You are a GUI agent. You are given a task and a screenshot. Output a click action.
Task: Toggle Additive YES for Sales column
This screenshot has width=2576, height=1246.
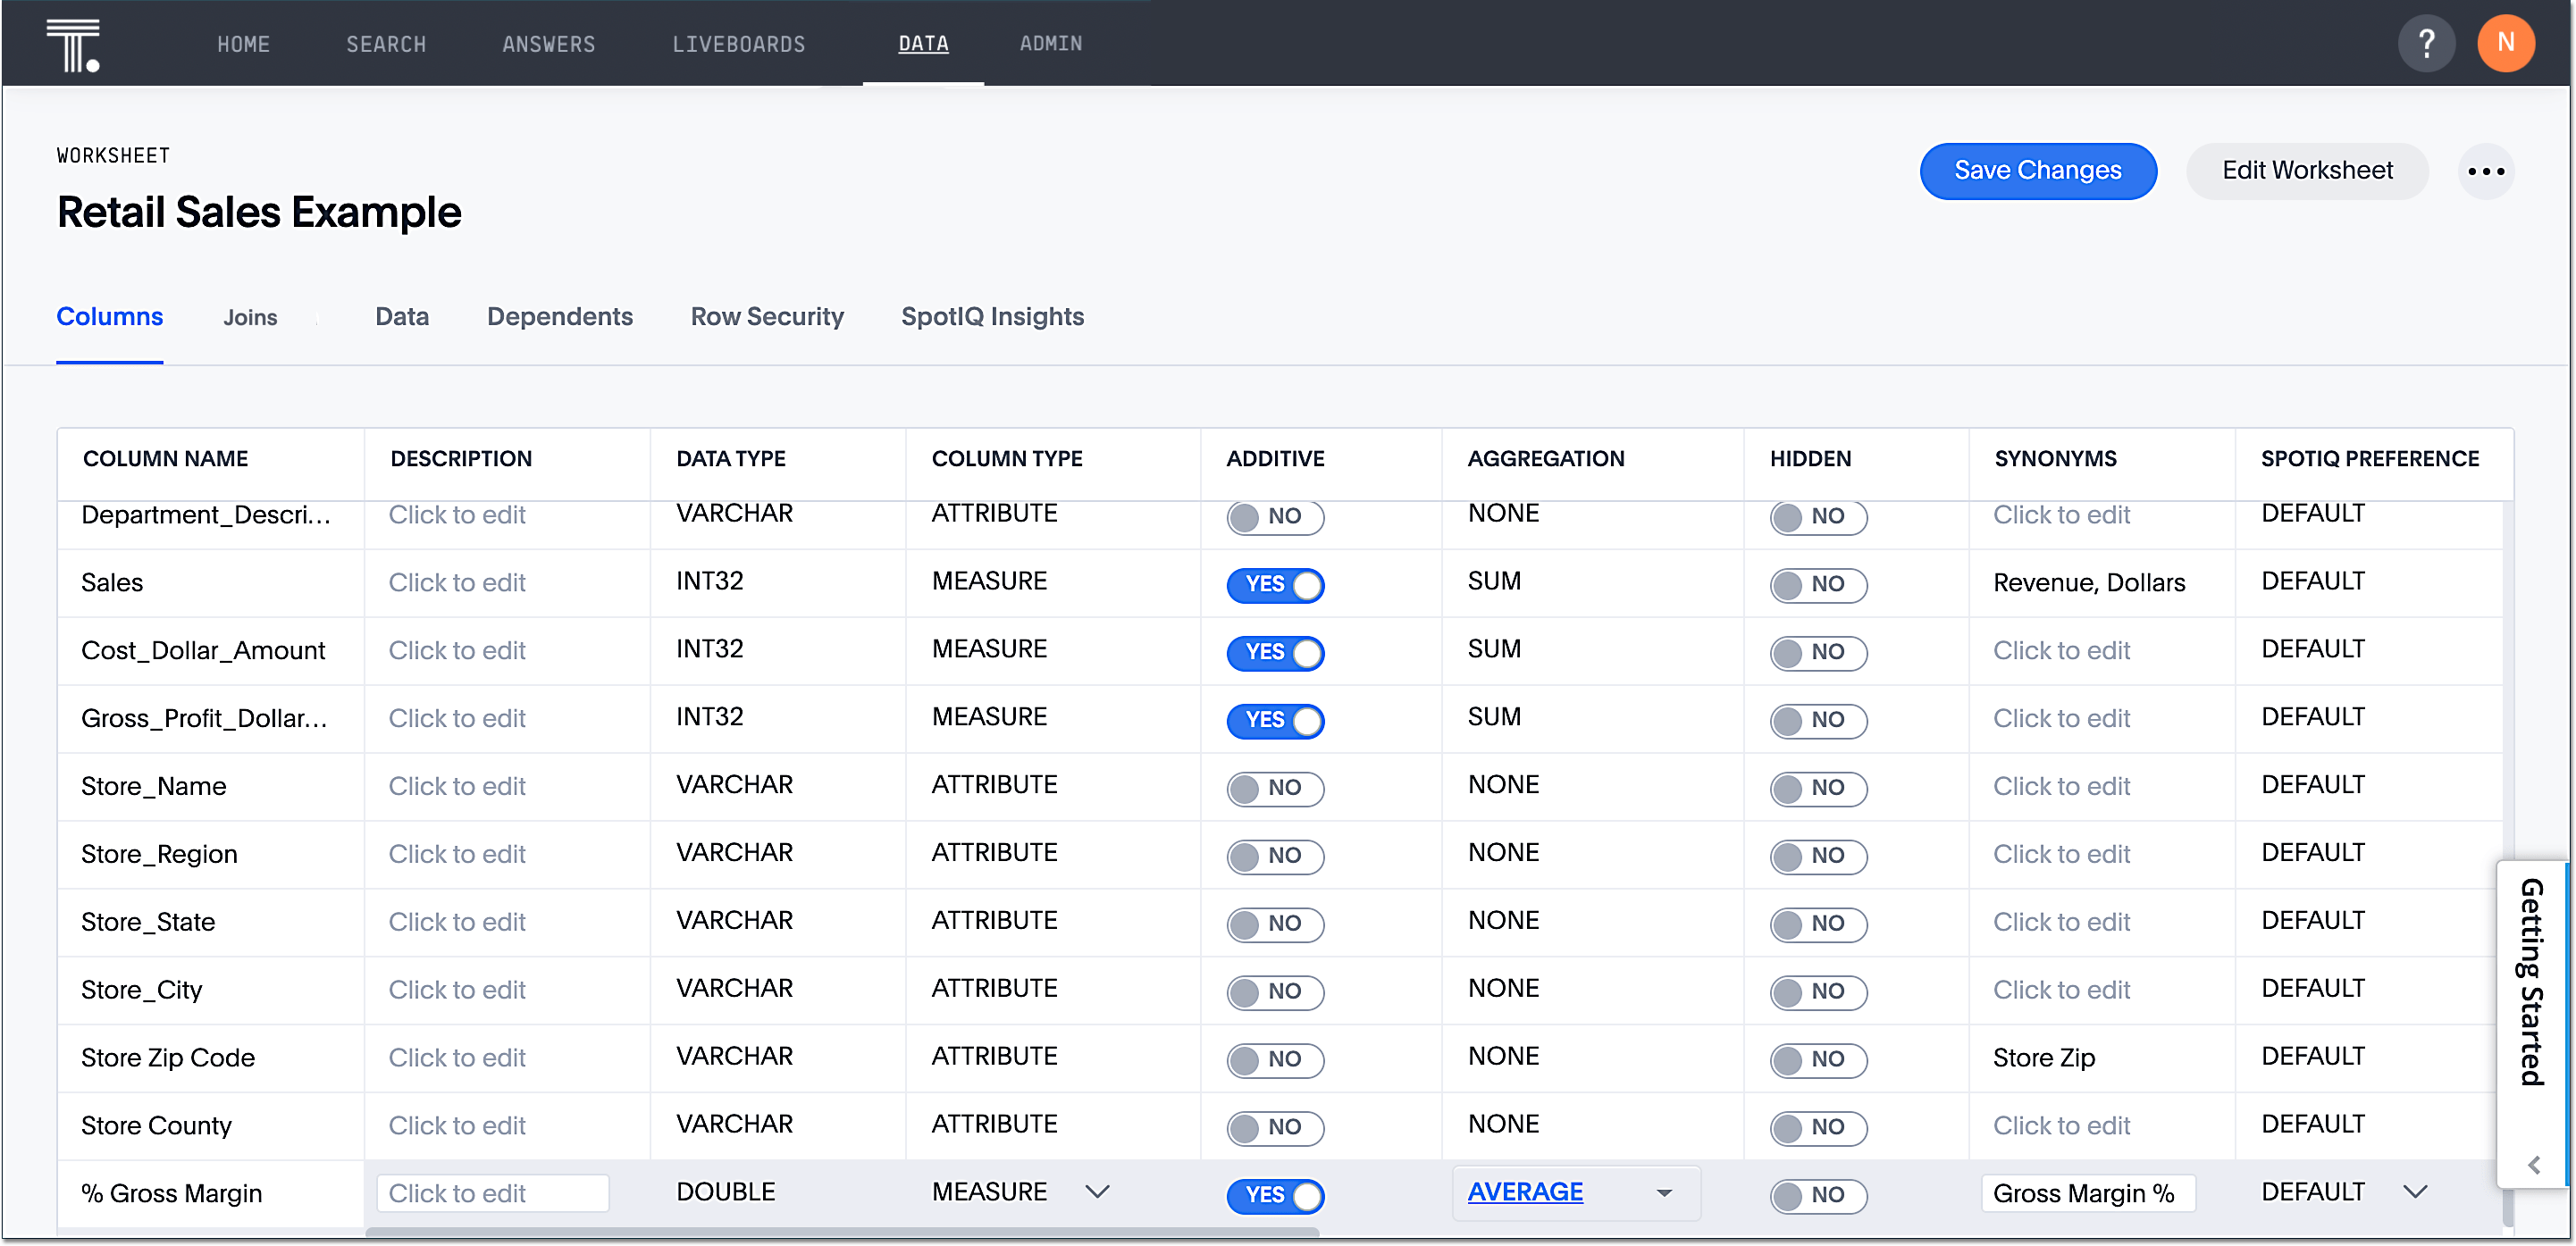coord(1278,582)
